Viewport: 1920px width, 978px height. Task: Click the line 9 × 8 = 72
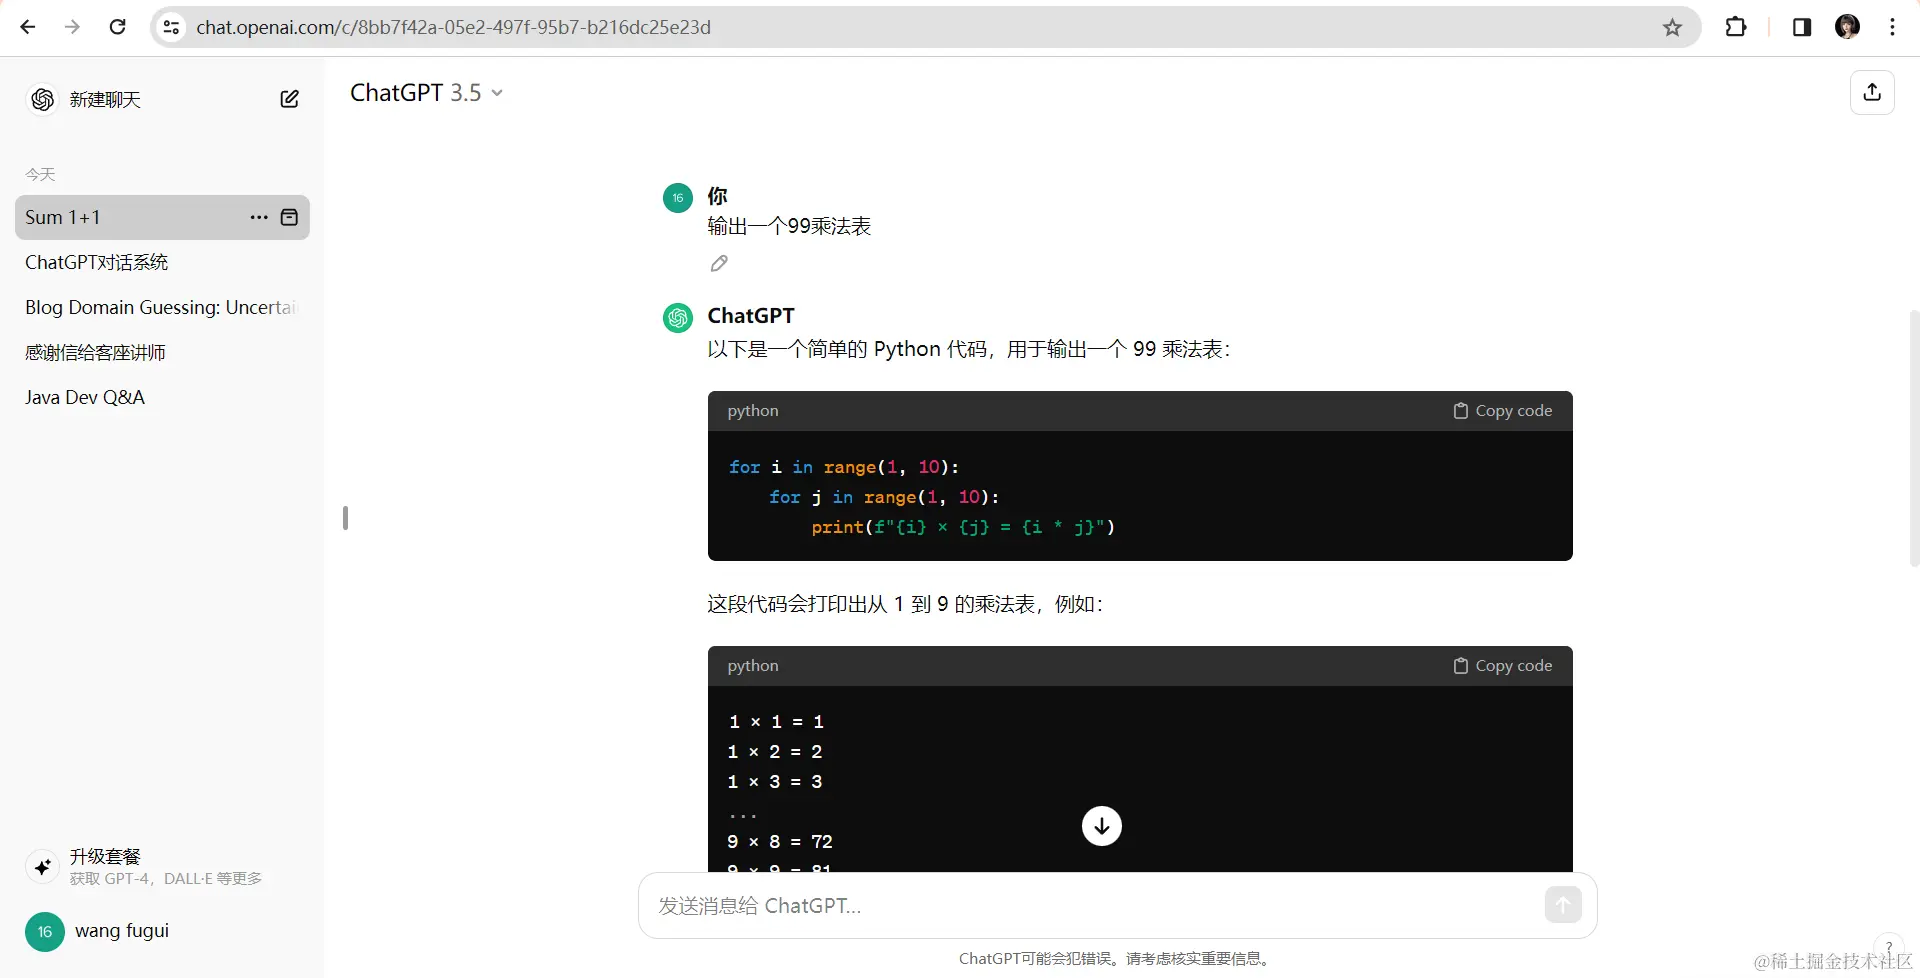[779, 842]
